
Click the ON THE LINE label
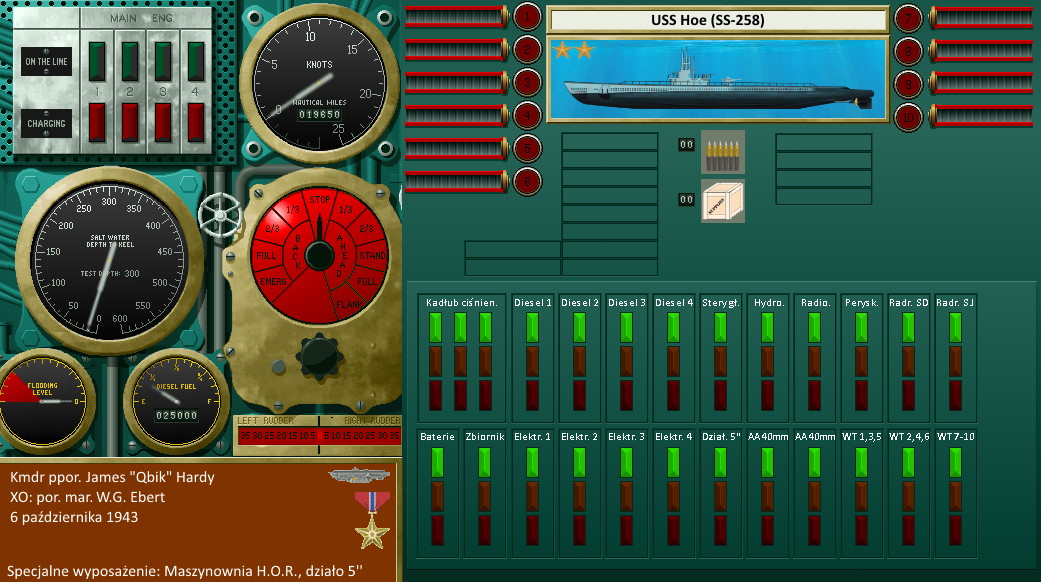[46, 62]
